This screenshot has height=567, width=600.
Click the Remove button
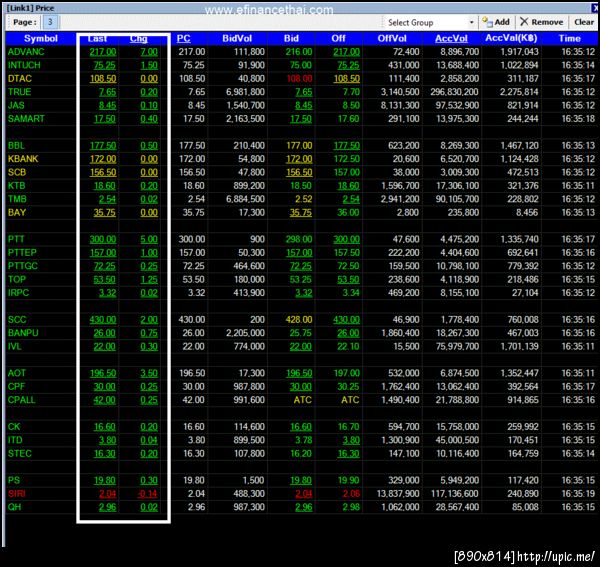click(541, 22)
